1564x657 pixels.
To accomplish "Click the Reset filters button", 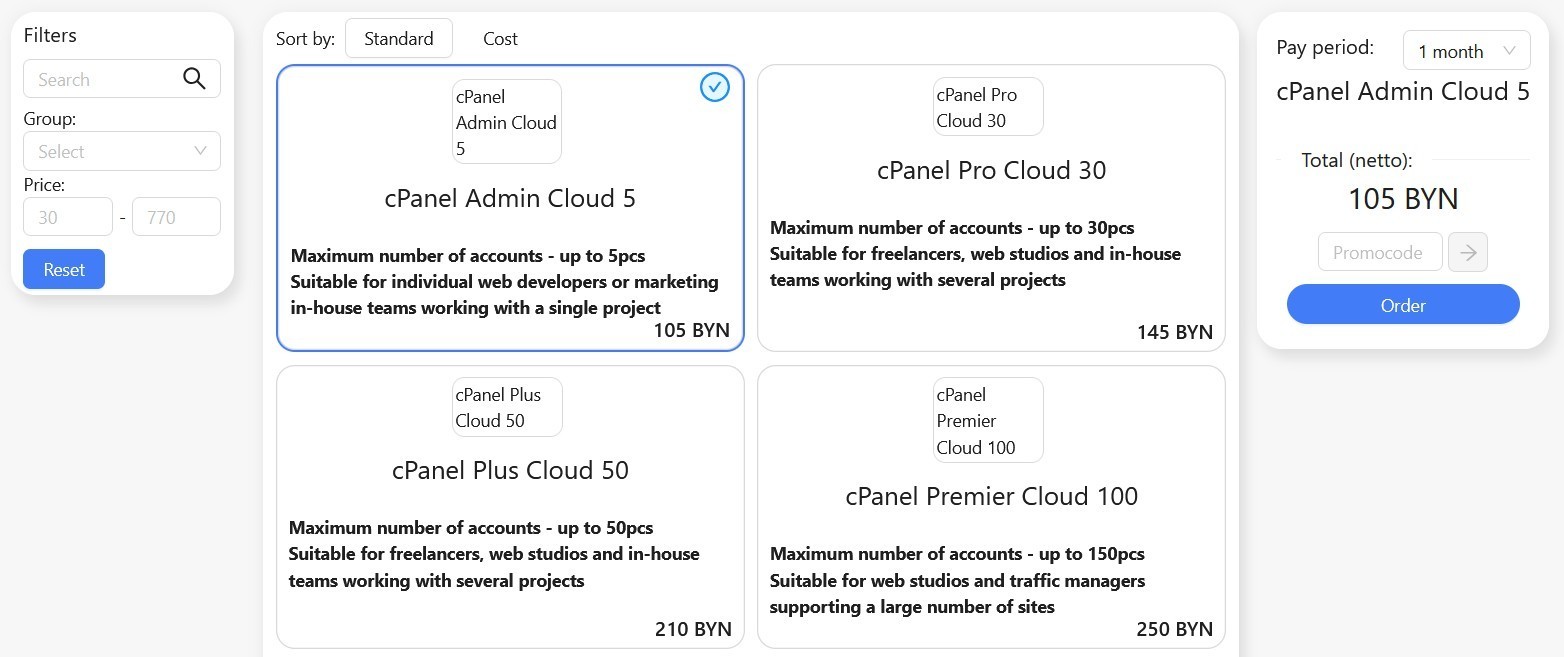I will pyautogui.click(x=64, y=269).
